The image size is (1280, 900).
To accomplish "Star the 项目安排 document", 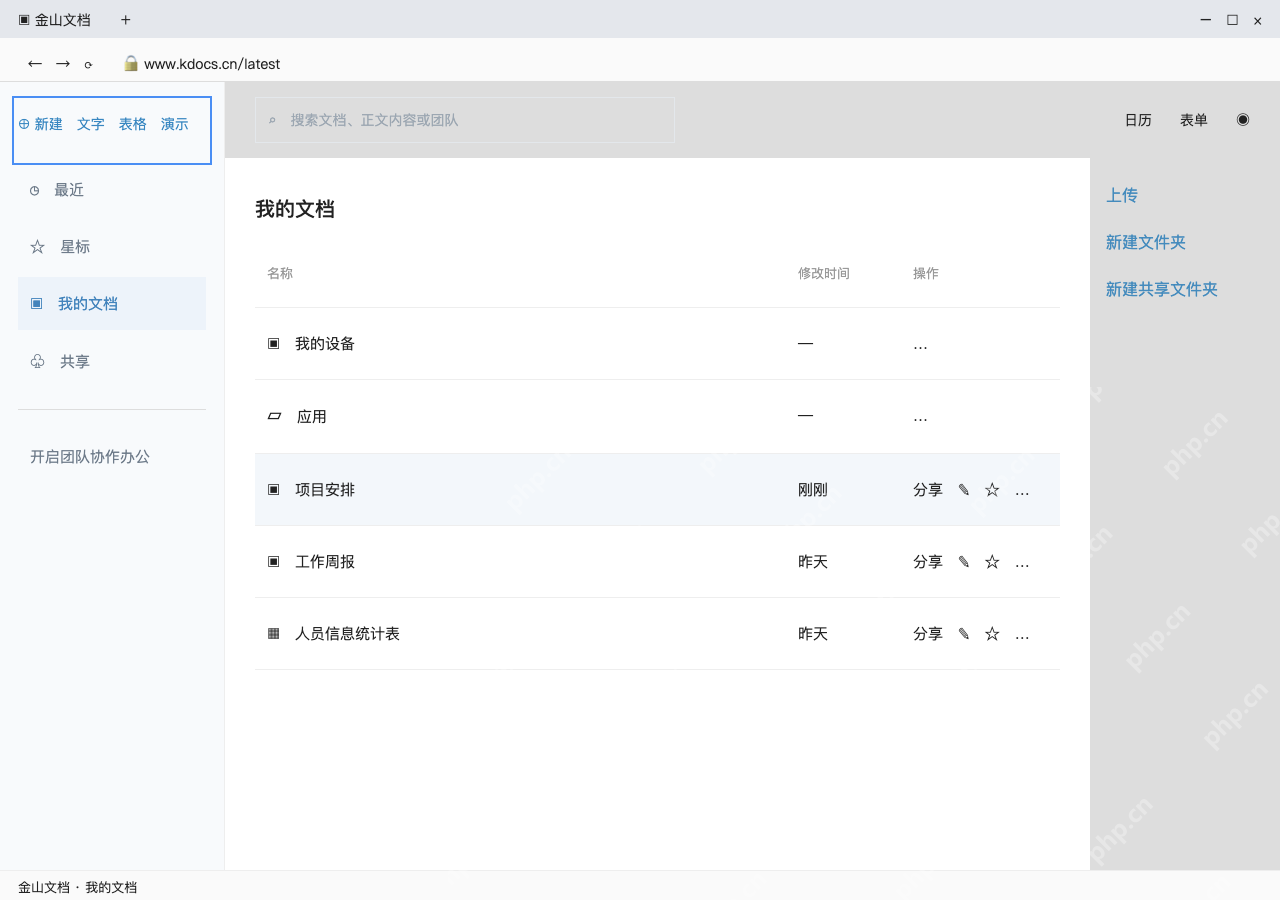I will pyautogui.click(x=992, y=490).
